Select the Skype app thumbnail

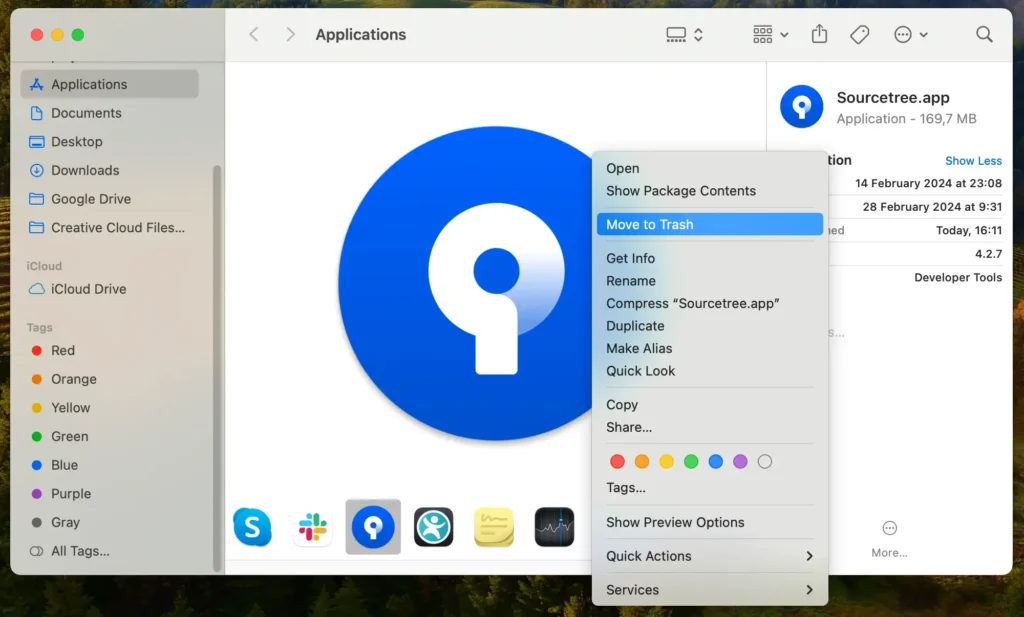click(x=252, y=526)
